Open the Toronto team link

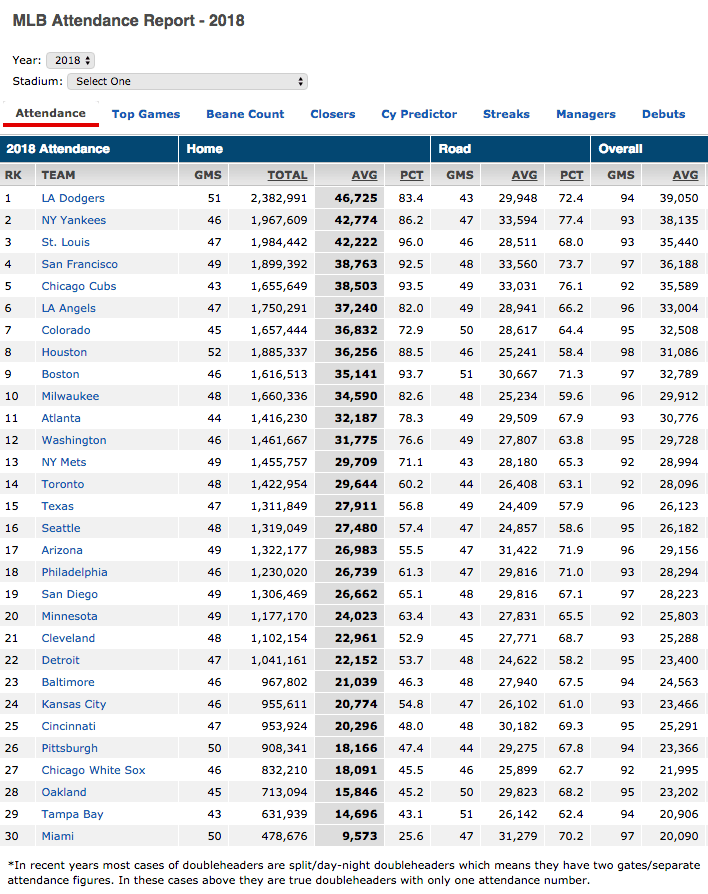[x=63, y=485]
